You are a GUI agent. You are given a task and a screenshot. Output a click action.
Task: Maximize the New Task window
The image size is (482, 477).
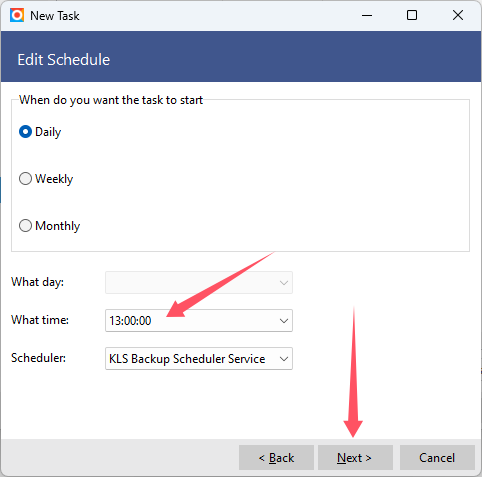click(412, 15)
